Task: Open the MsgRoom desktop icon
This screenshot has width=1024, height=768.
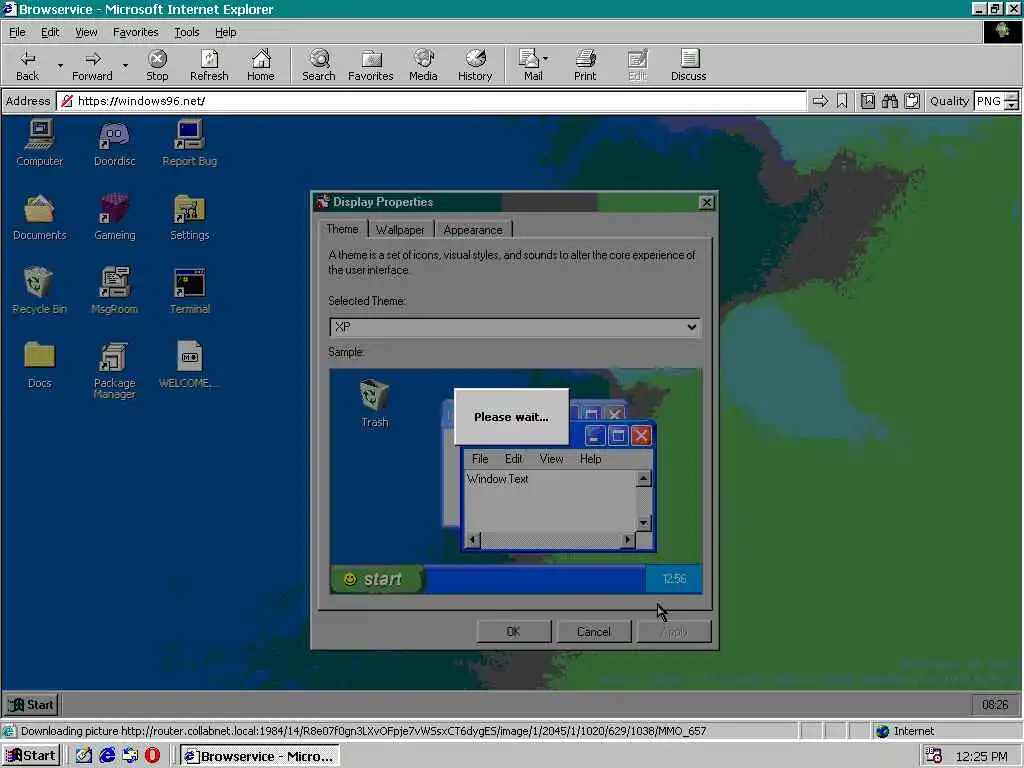Action: pyautogui.click(x=114, y=291)
